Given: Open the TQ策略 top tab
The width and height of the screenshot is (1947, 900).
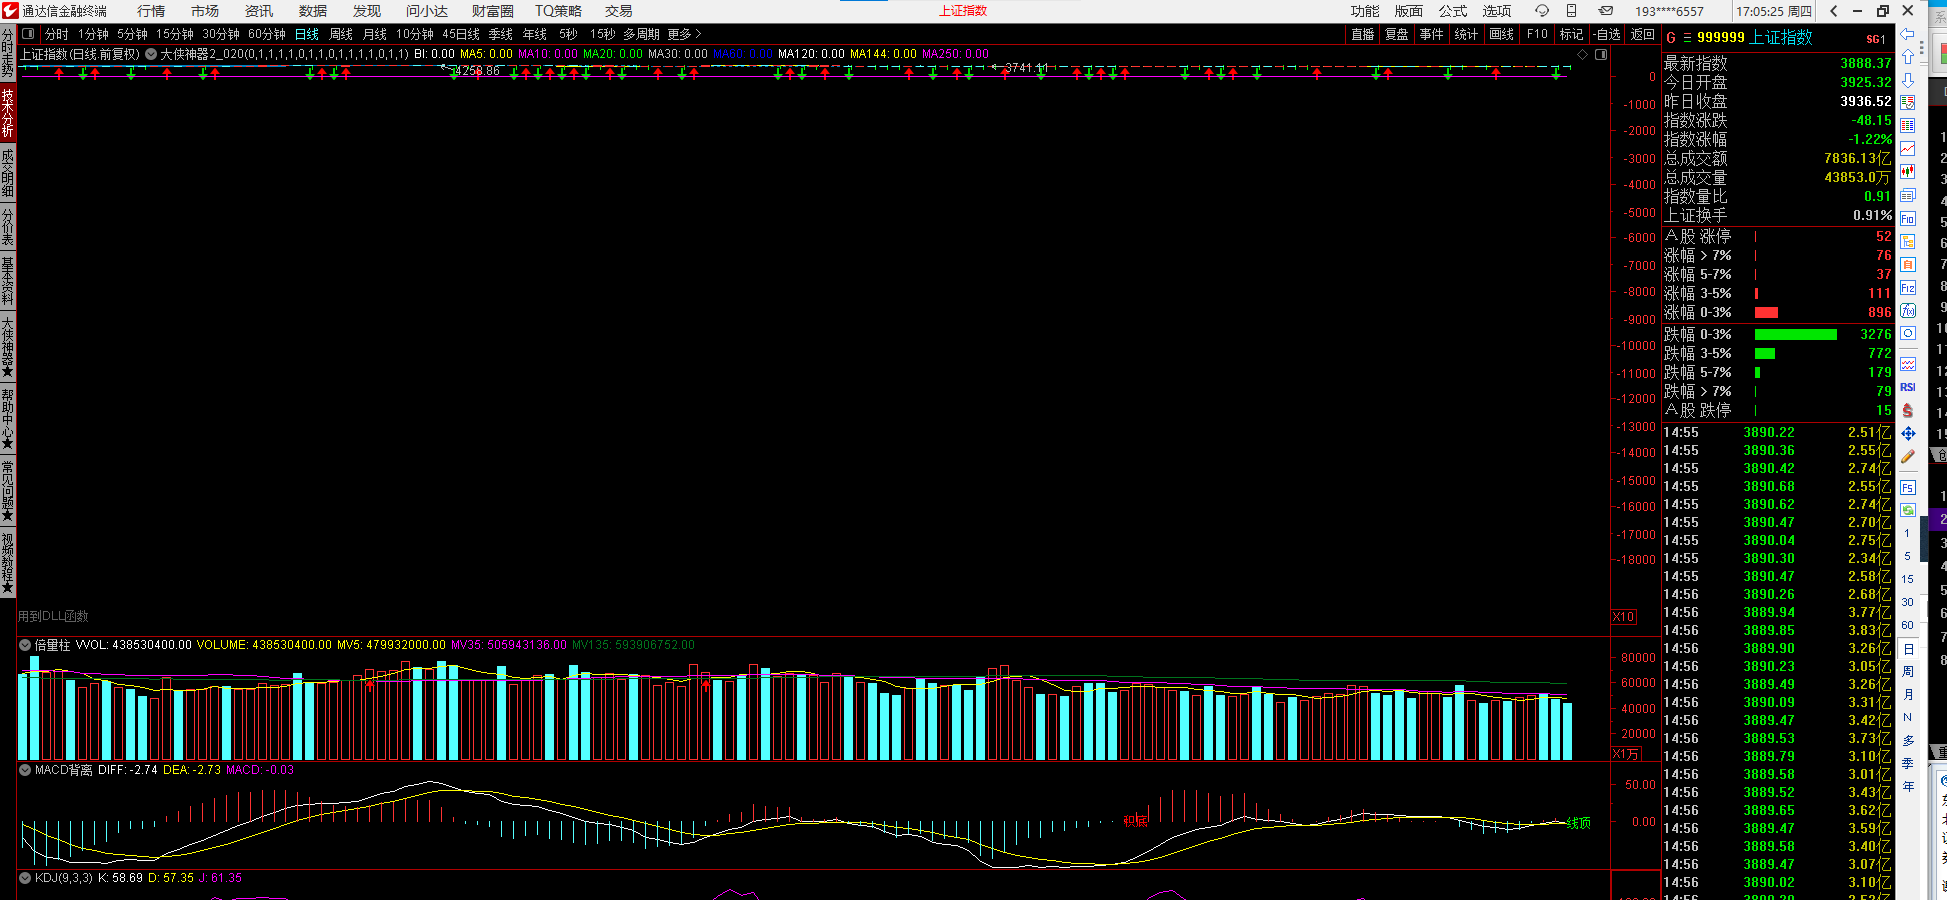Looking at the screenshot, I should (x=558, y=11).
